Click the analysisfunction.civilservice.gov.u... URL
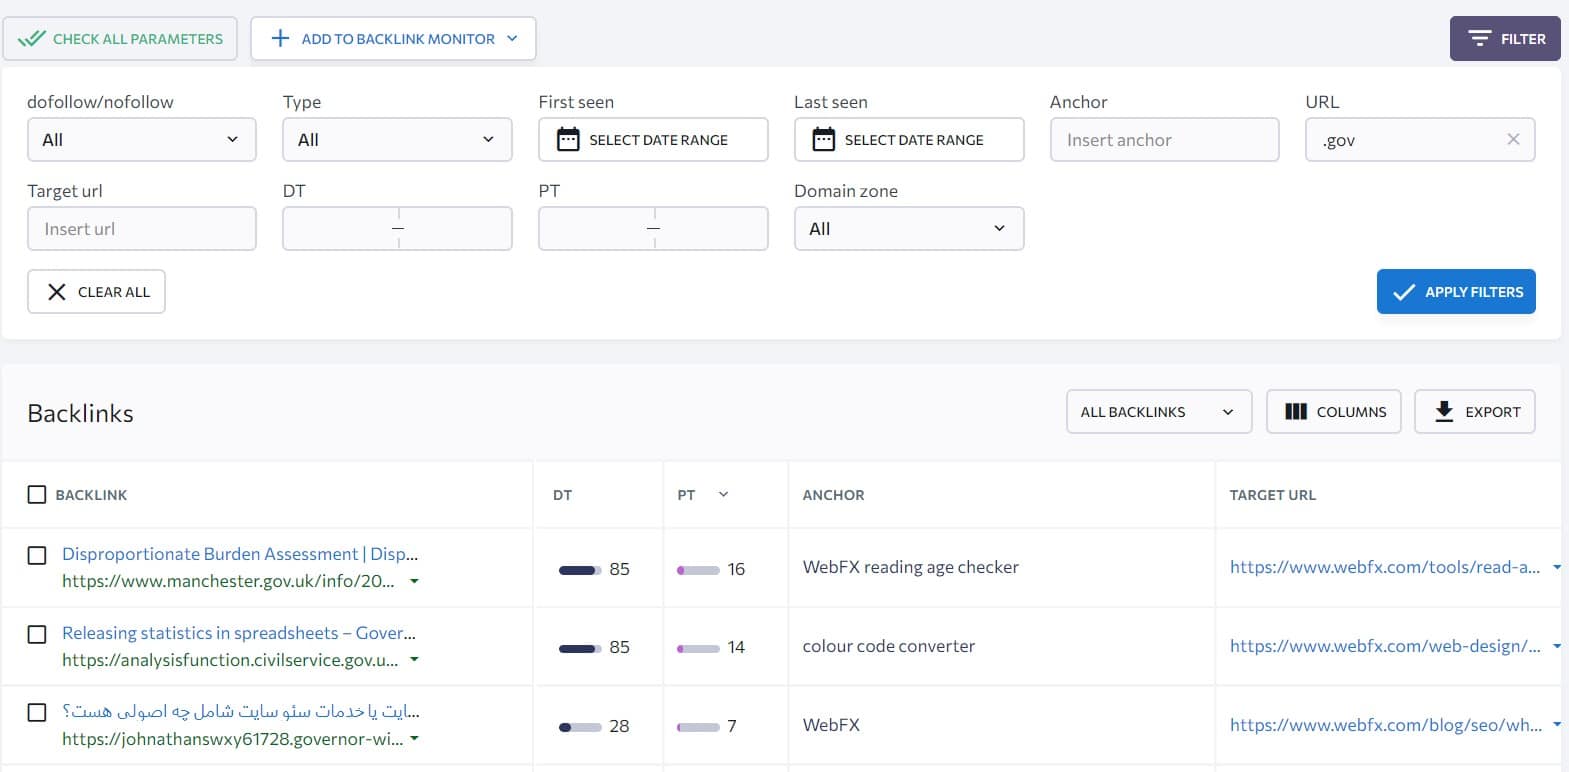The height and width of the screenshot is (772, 1569). [x=230, y=660]
